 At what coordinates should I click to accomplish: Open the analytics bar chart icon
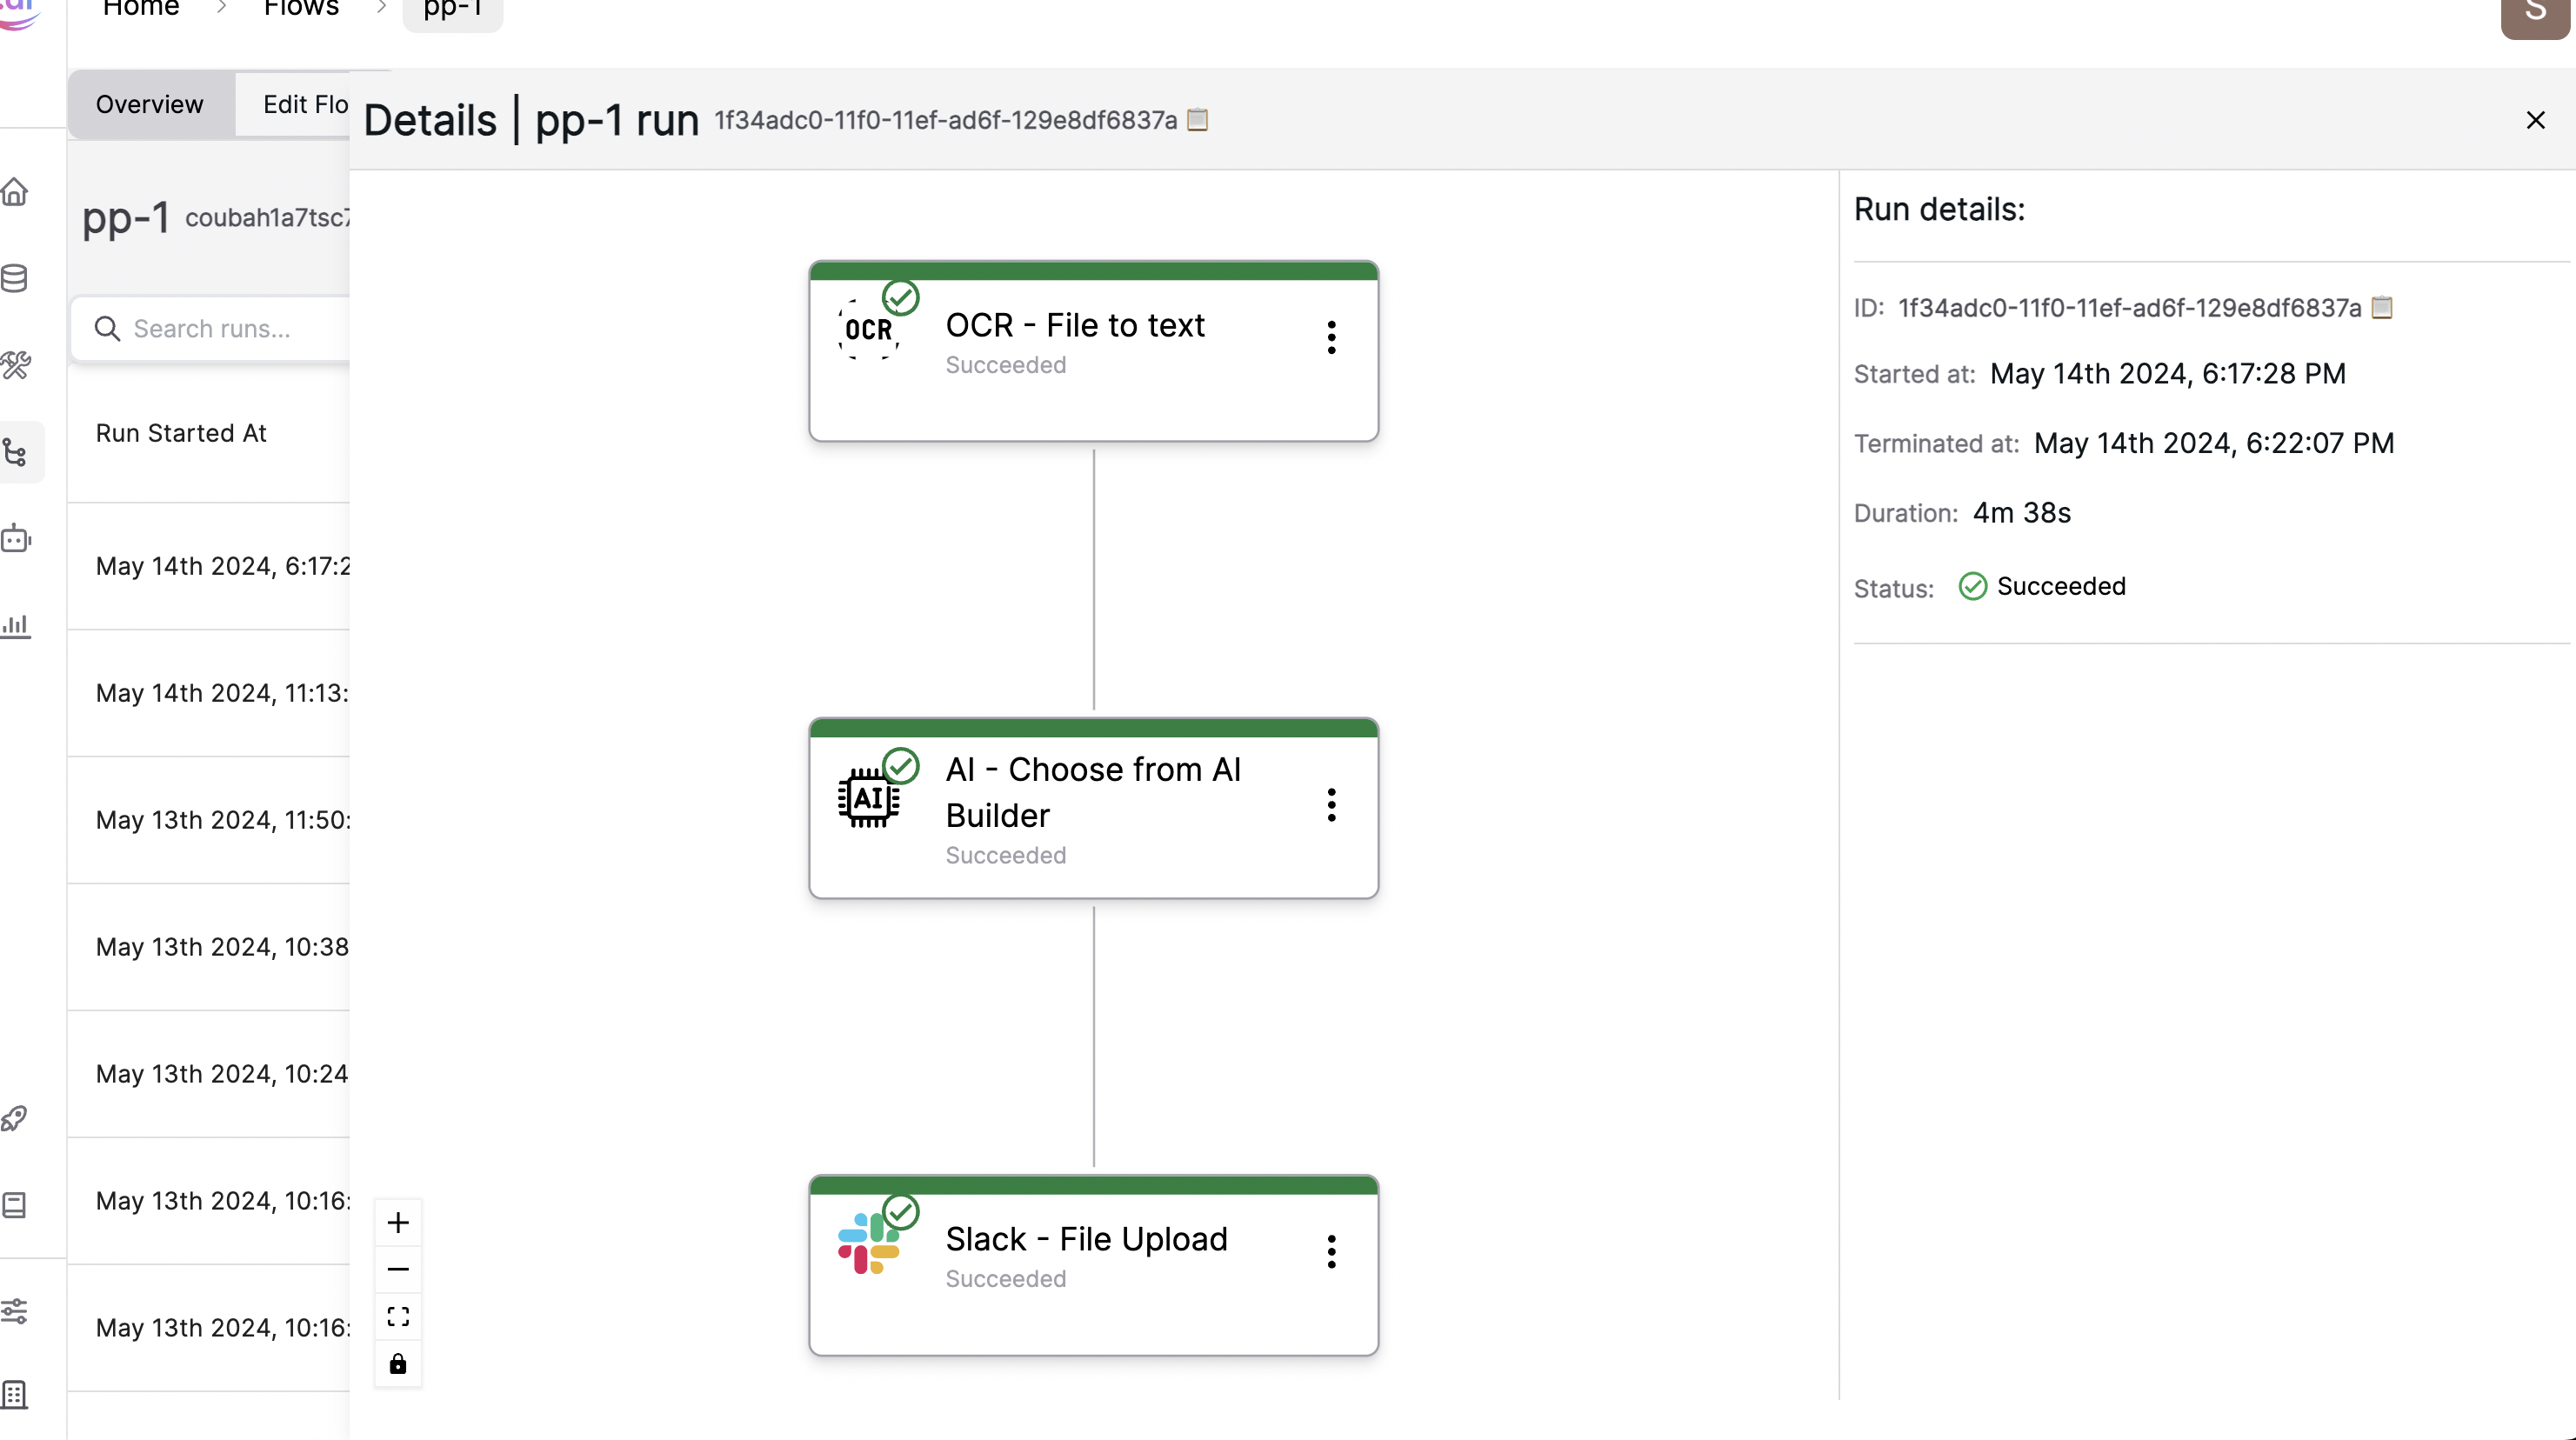coord(16,626)
